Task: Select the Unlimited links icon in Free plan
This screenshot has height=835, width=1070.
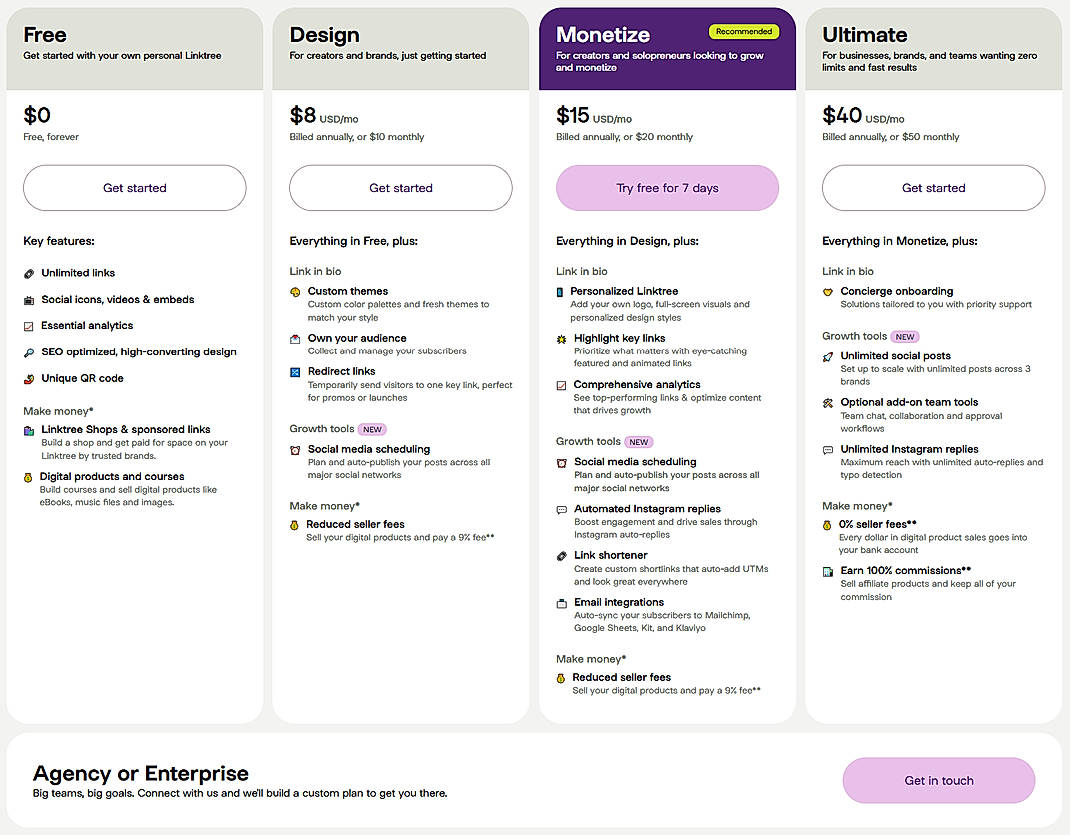Action: point(29,272)
